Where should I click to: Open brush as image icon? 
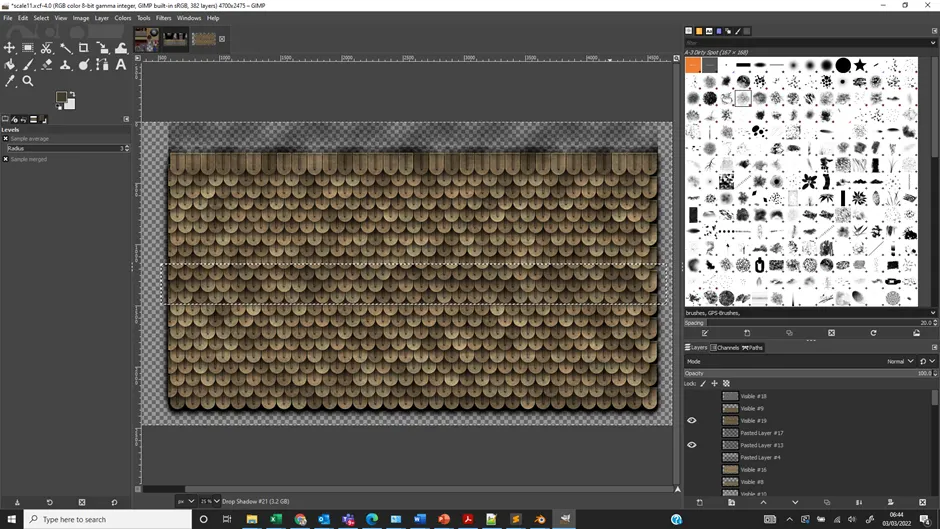click(916, 333)
